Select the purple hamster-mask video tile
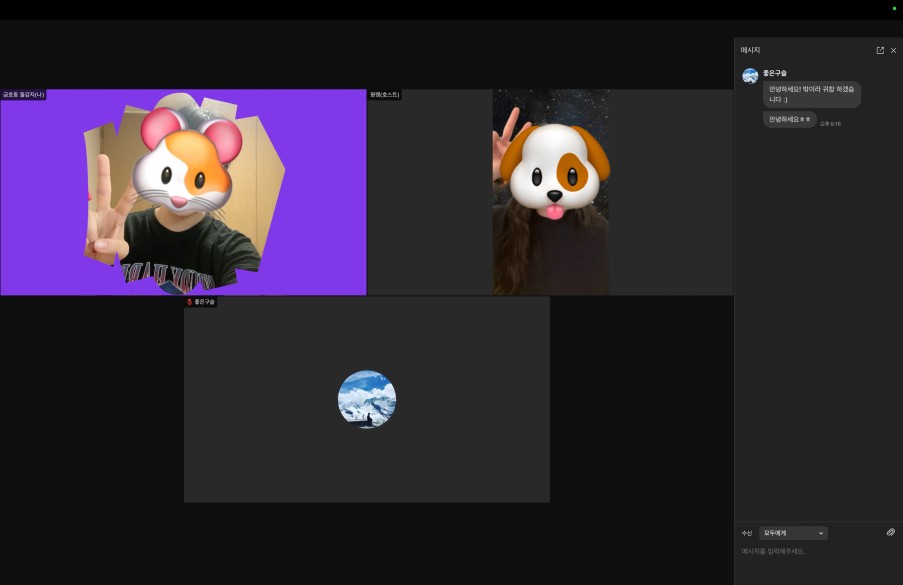This screenshot has height=585, width=903. 183,192
